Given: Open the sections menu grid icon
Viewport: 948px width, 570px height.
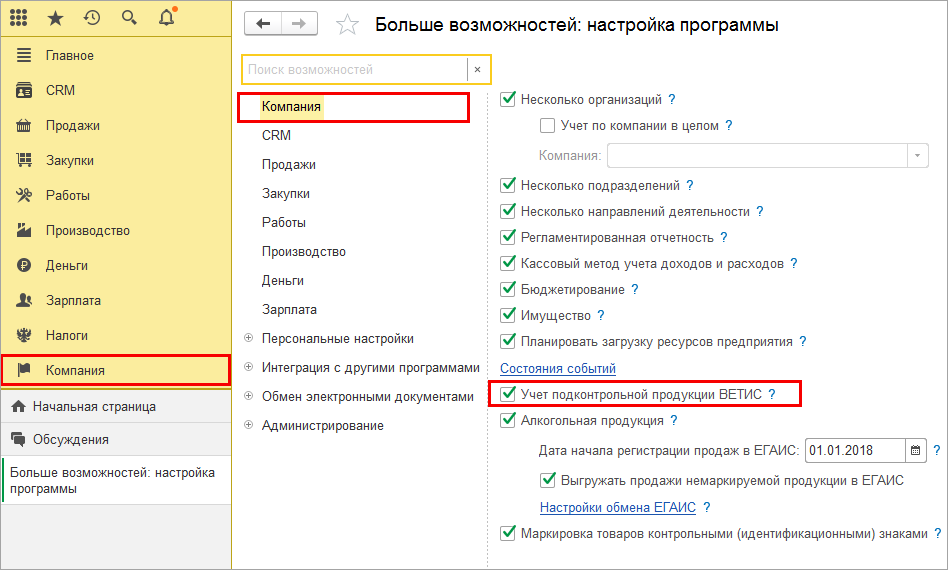Looking at the screenshot, I should click(18, 18).
